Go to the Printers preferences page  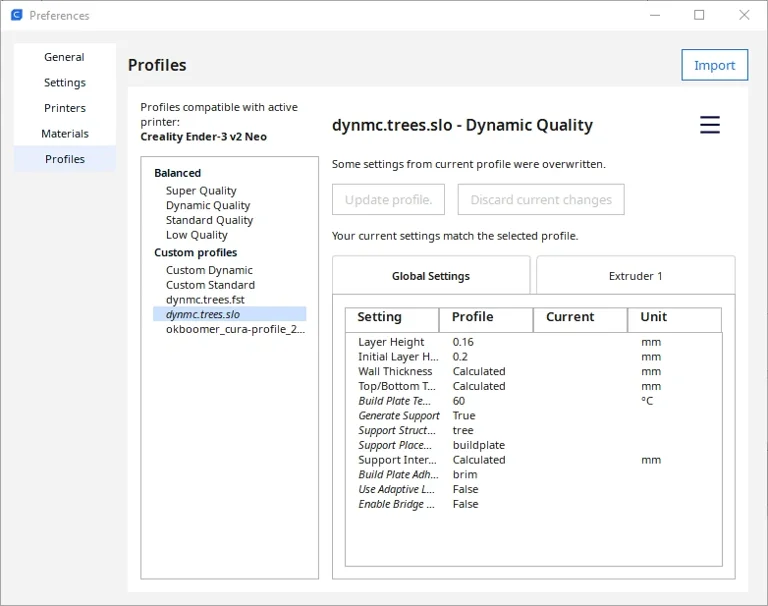click(x=64, y=108)
